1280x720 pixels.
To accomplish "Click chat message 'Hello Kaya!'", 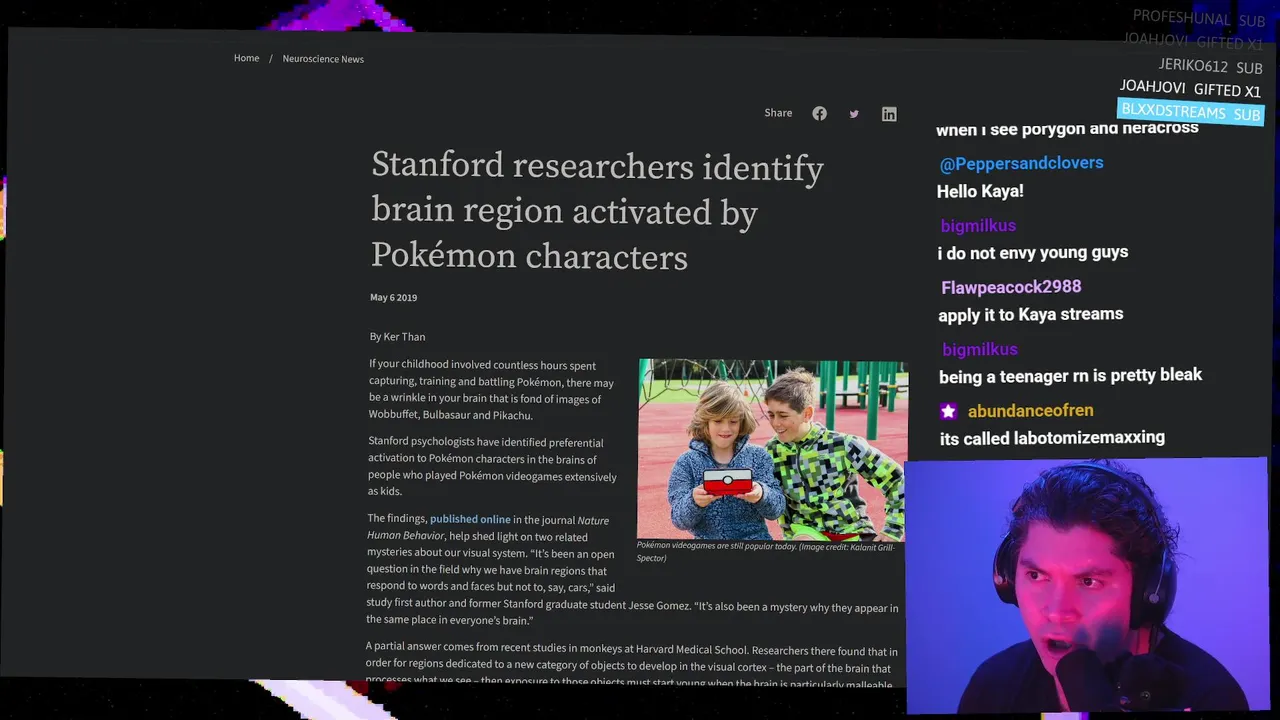I will click(980, 191).
